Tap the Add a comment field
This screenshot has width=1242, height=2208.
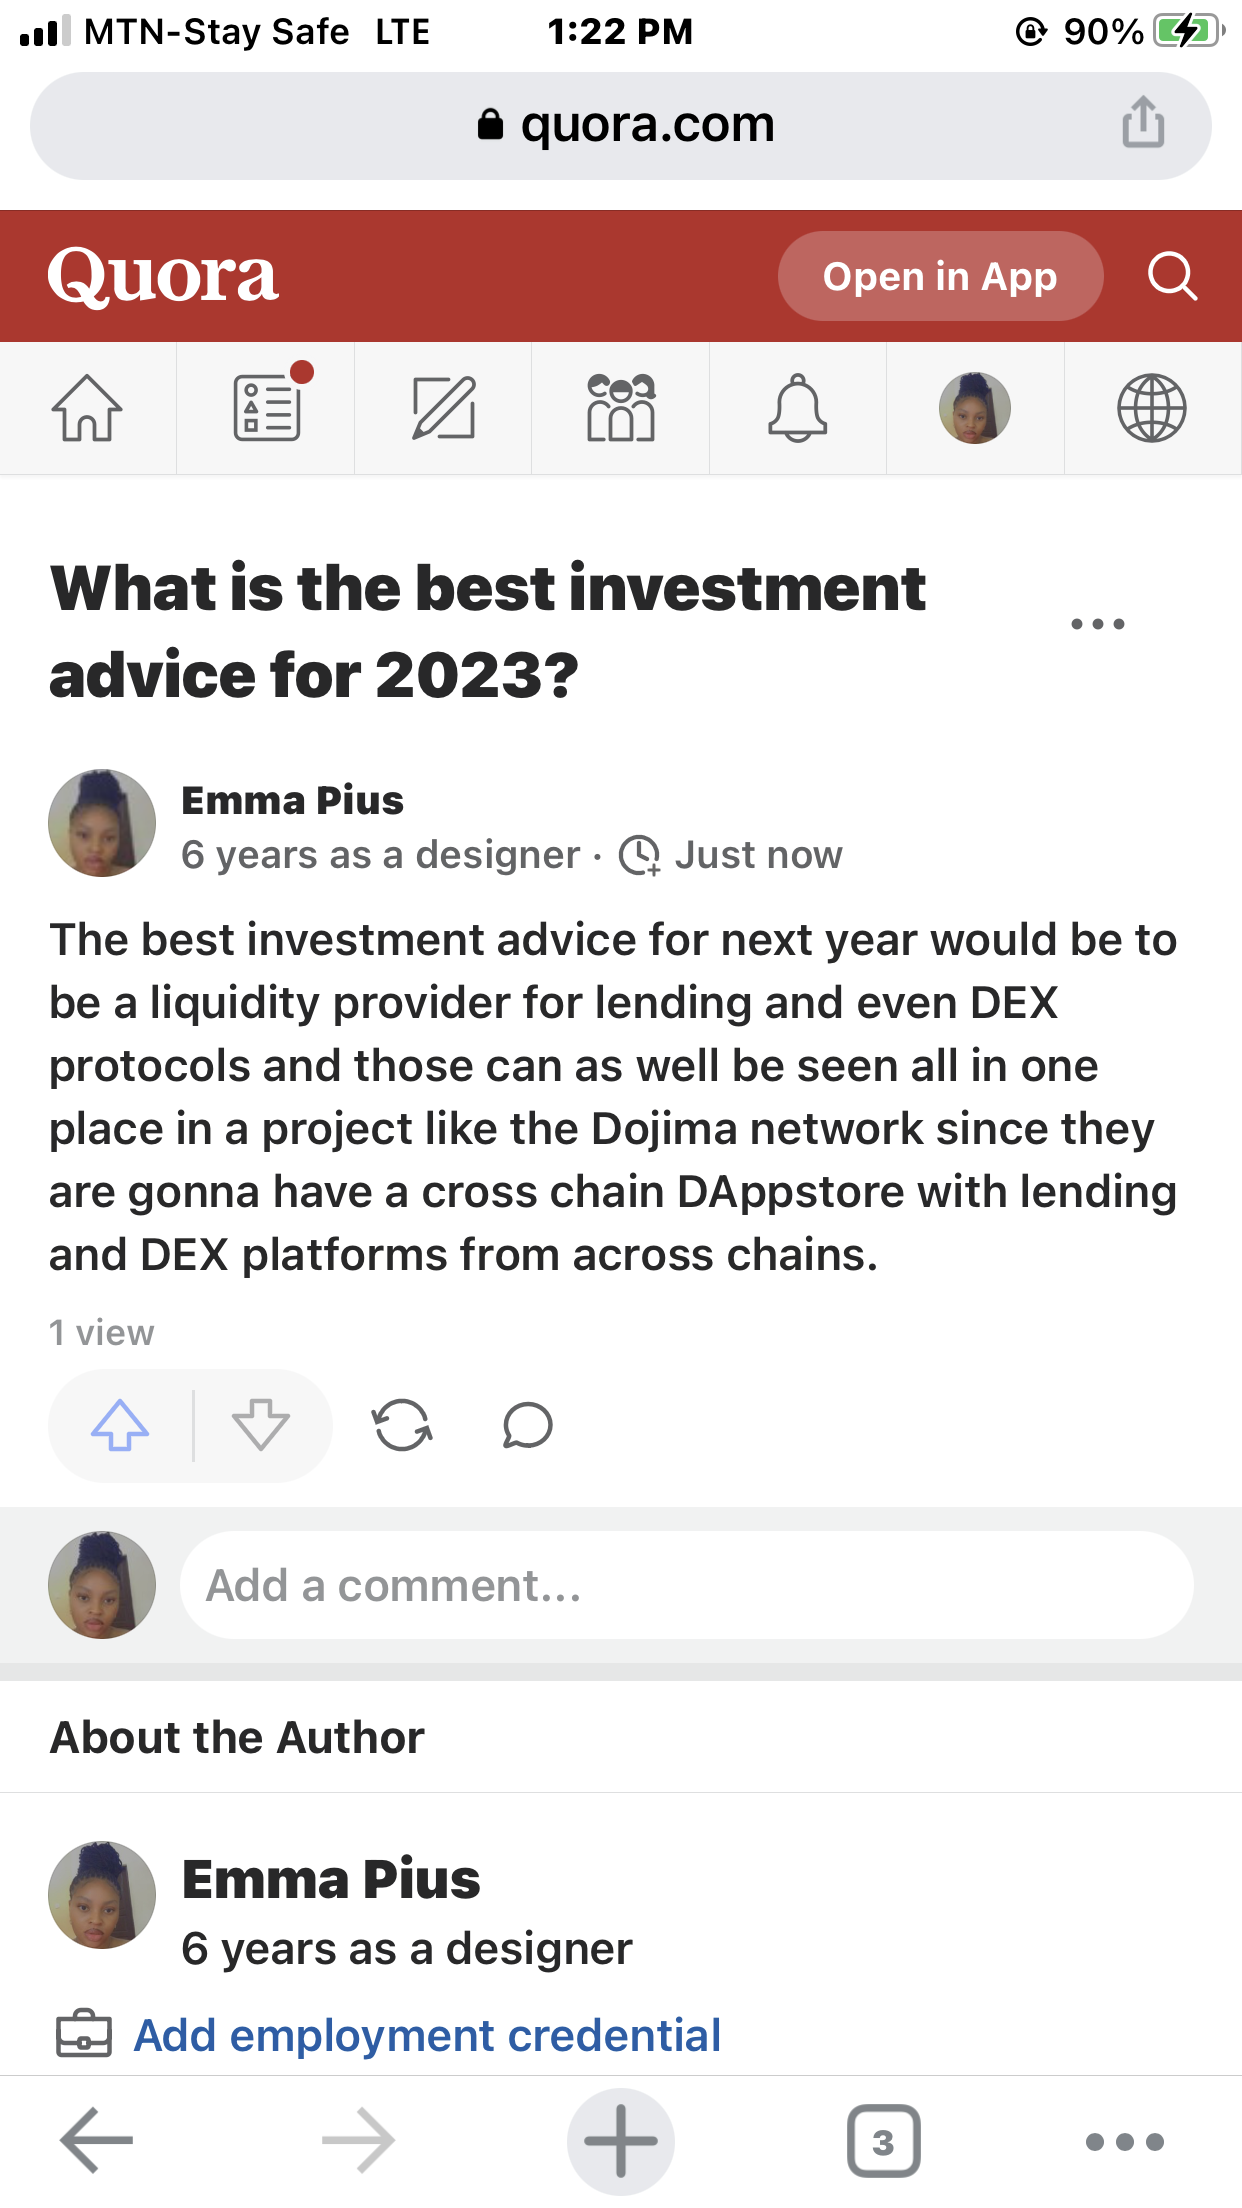click(x=687, y=1585)
